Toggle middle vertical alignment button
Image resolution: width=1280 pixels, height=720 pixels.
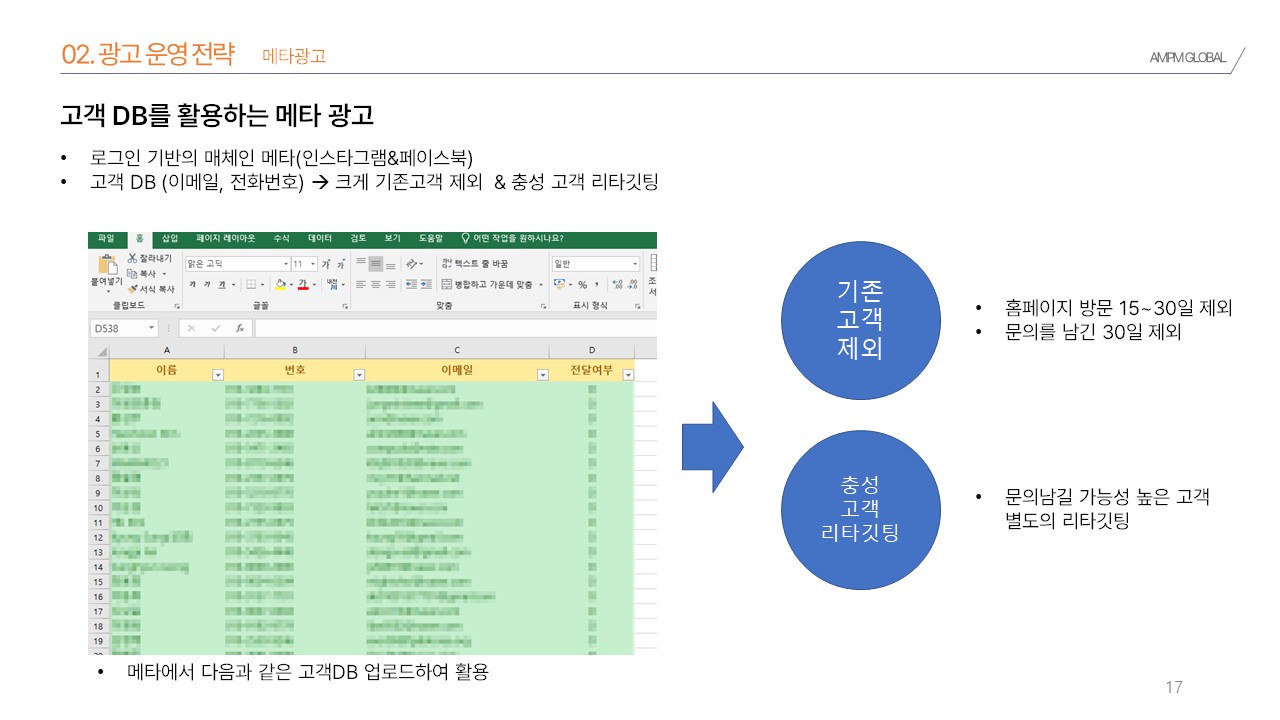pos(376,264)
